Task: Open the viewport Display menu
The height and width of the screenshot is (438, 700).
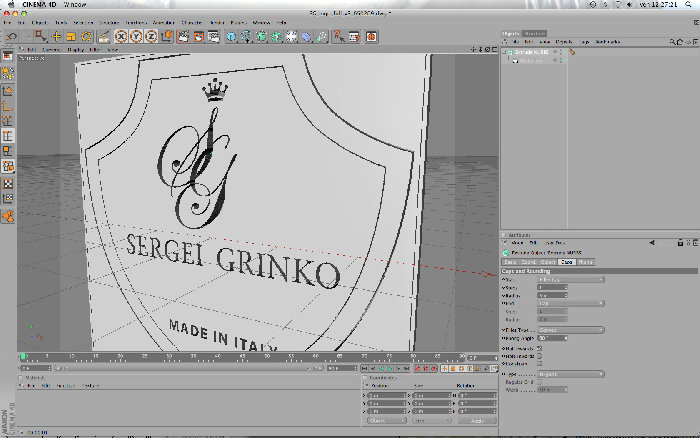Action: (x=75, y=50)
